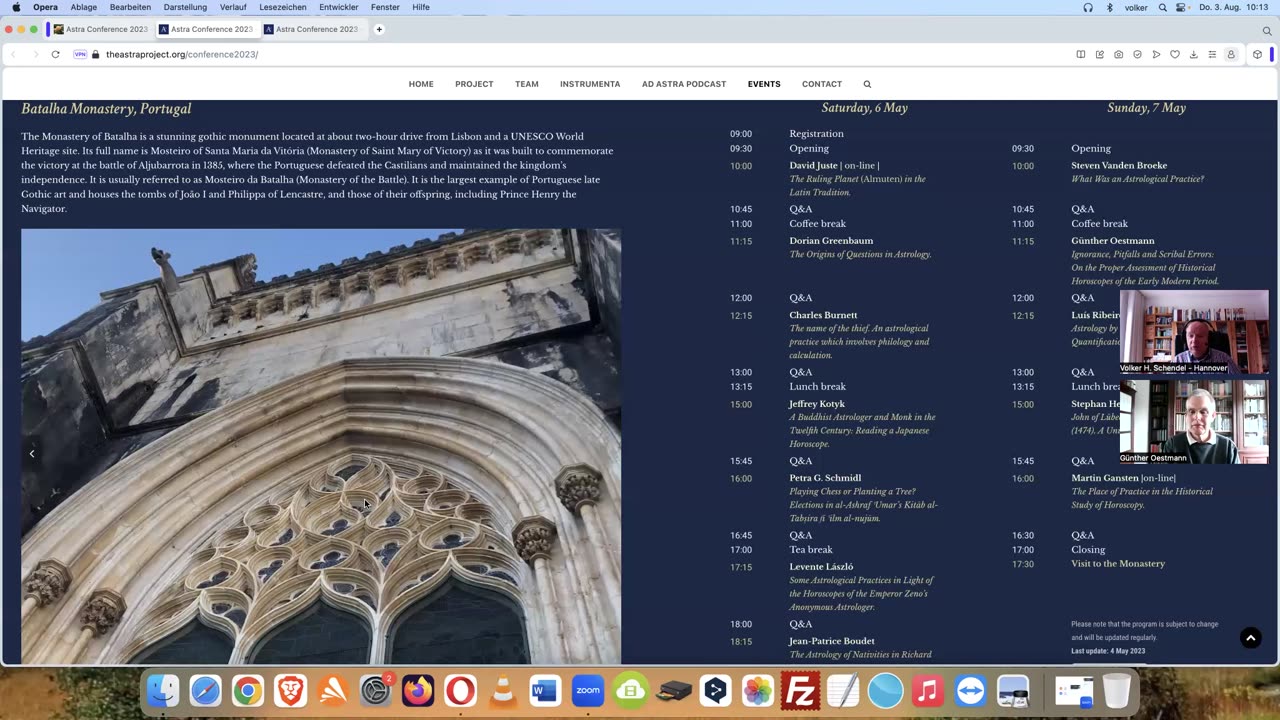
Task: Click the Opera profile account icon
Action: [x=1231, y=54]
